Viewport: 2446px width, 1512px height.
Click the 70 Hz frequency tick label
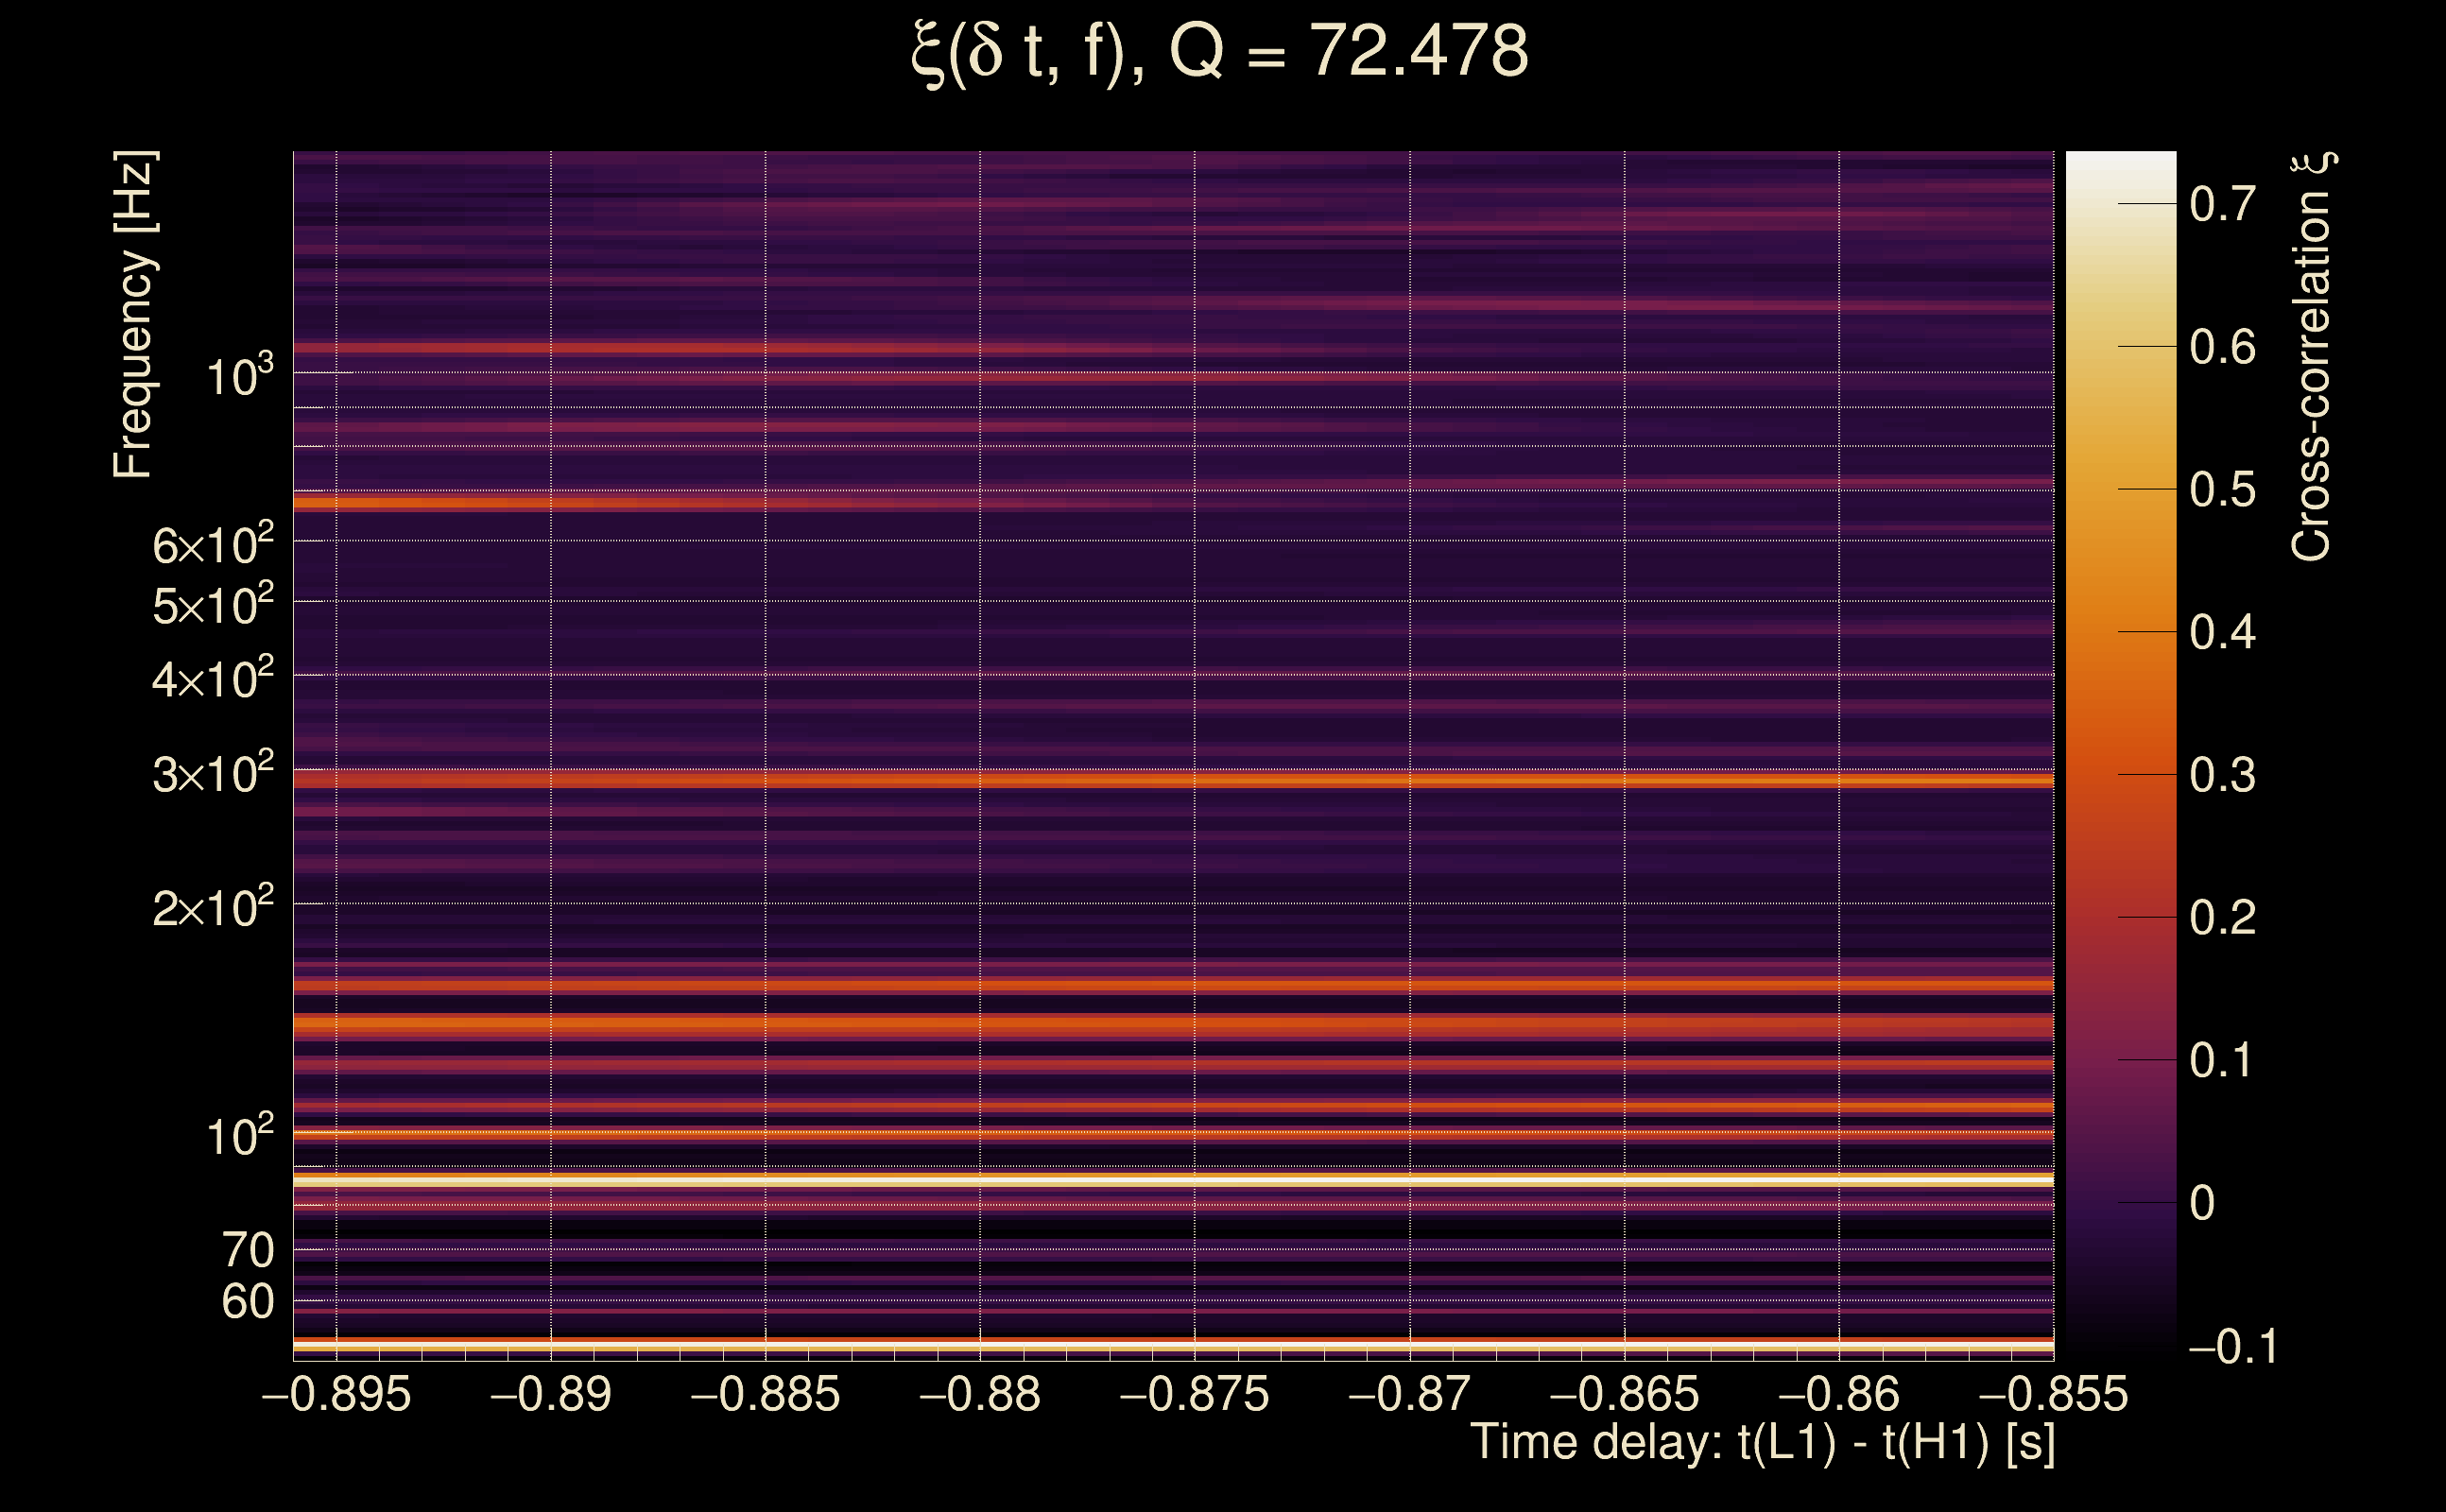tap(247, 1250)
